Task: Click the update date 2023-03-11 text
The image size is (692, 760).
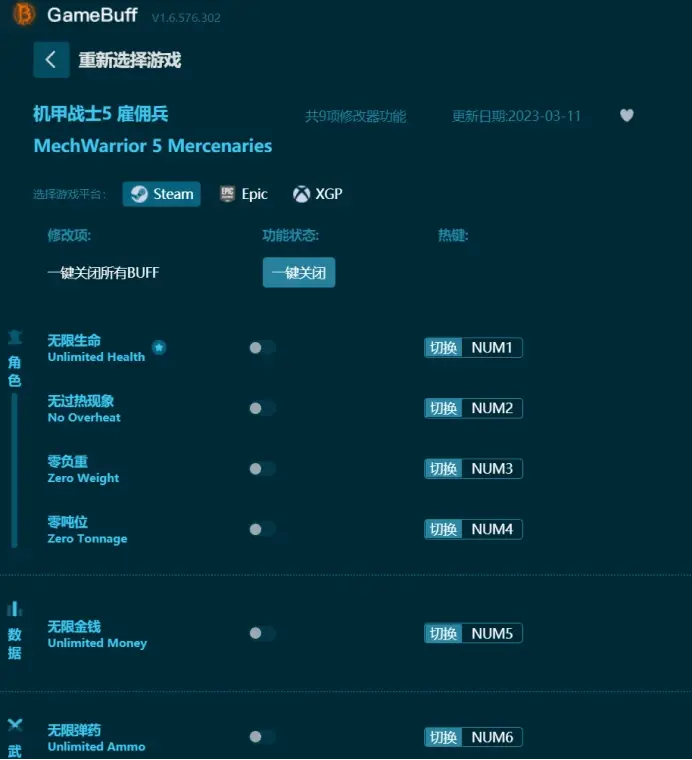Action: tap(516, 116)
